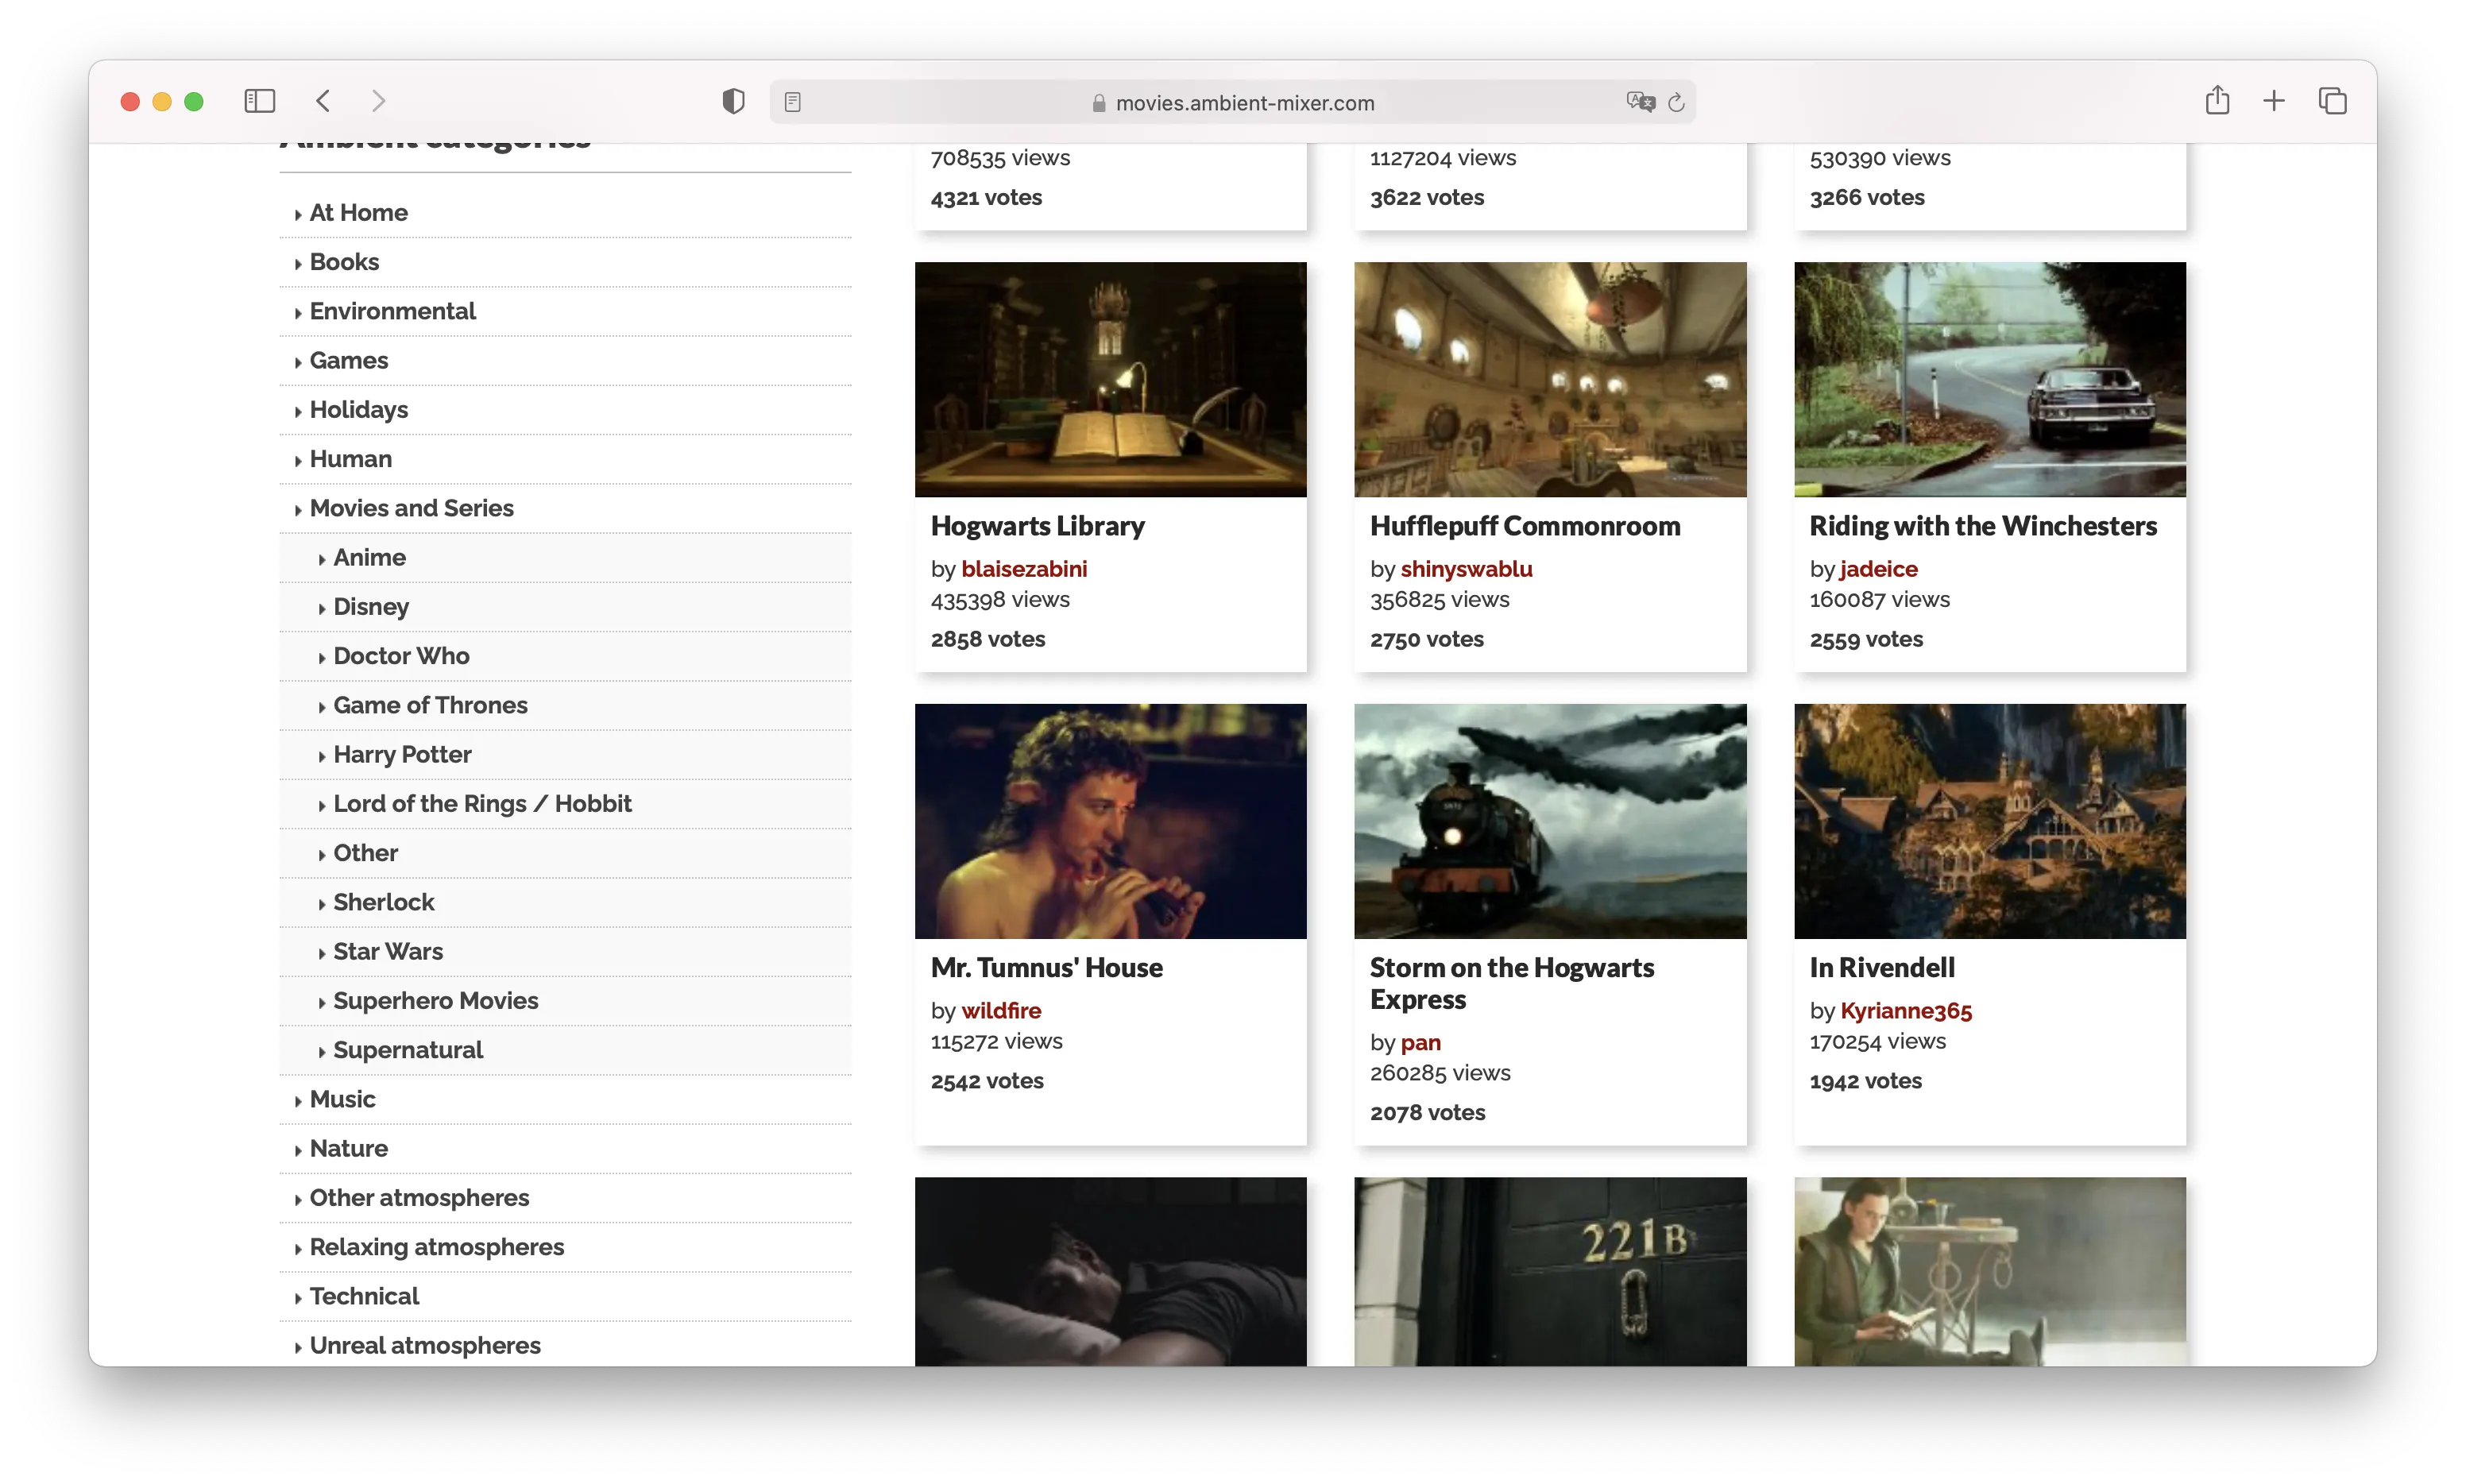Open the Holidays category

point(358,410)
